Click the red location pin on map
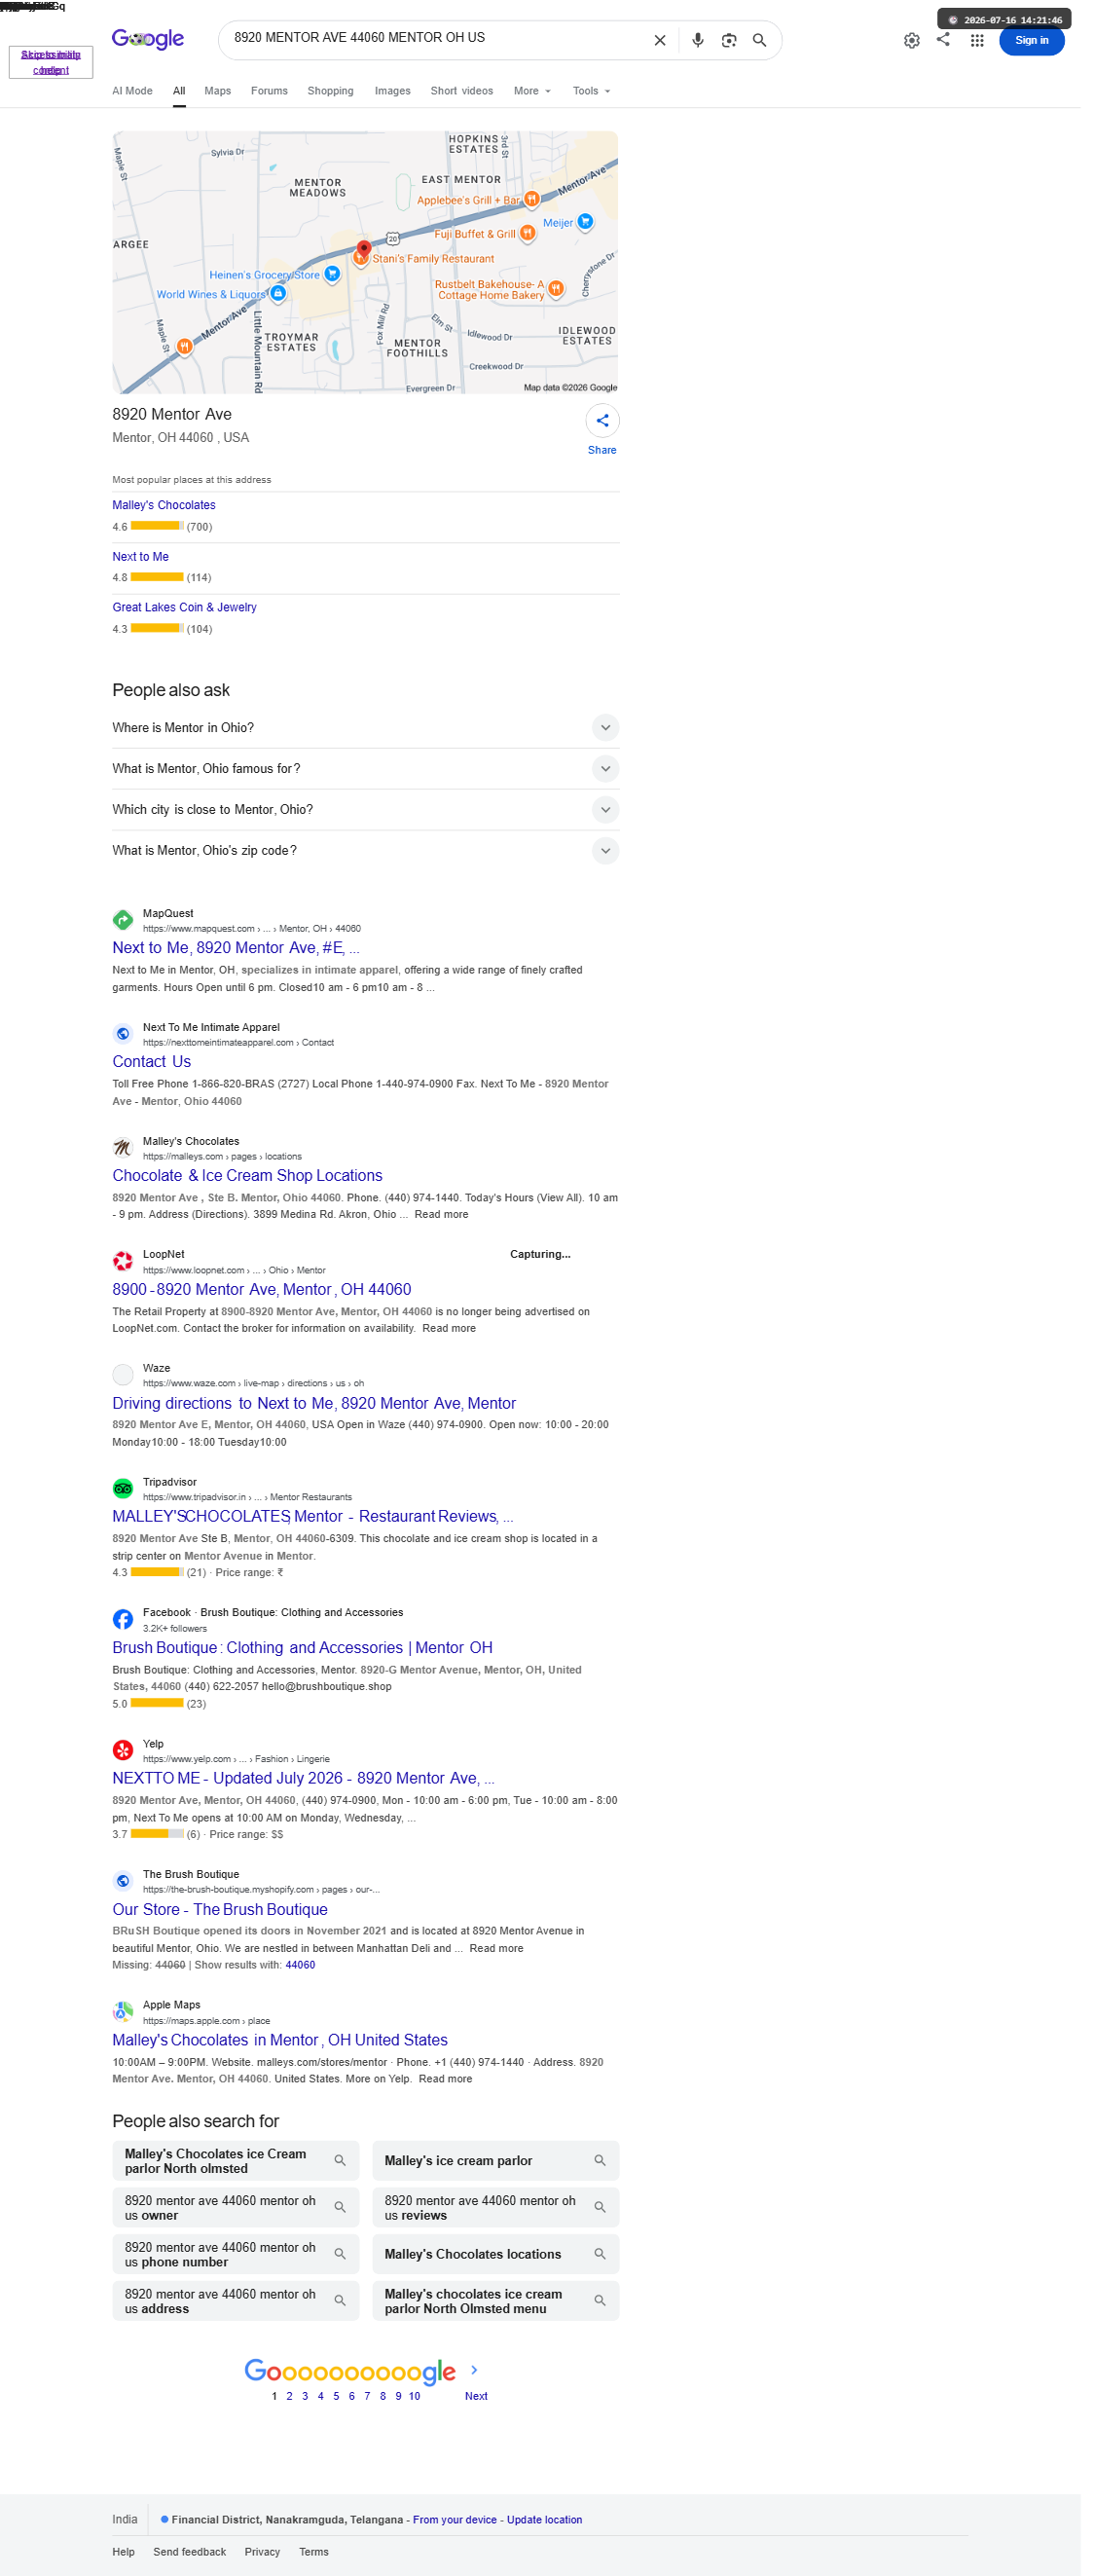This screenshot has width=1094, height=2576. 364,248
